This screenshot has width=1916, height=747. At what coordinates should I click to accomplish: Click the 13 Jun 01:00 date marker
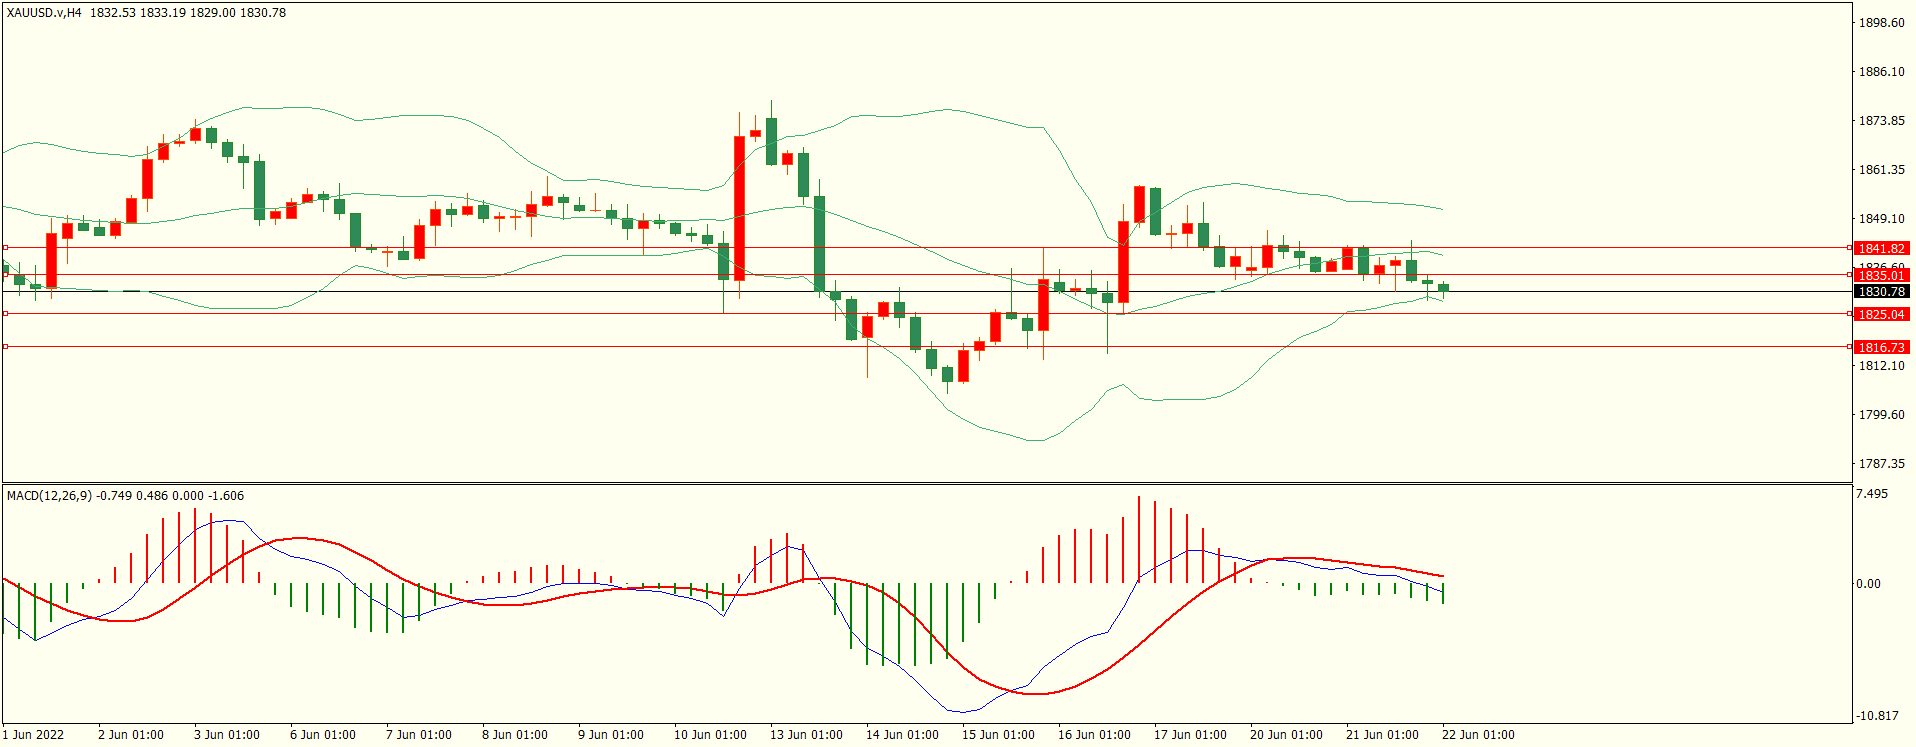click(805, 735)
